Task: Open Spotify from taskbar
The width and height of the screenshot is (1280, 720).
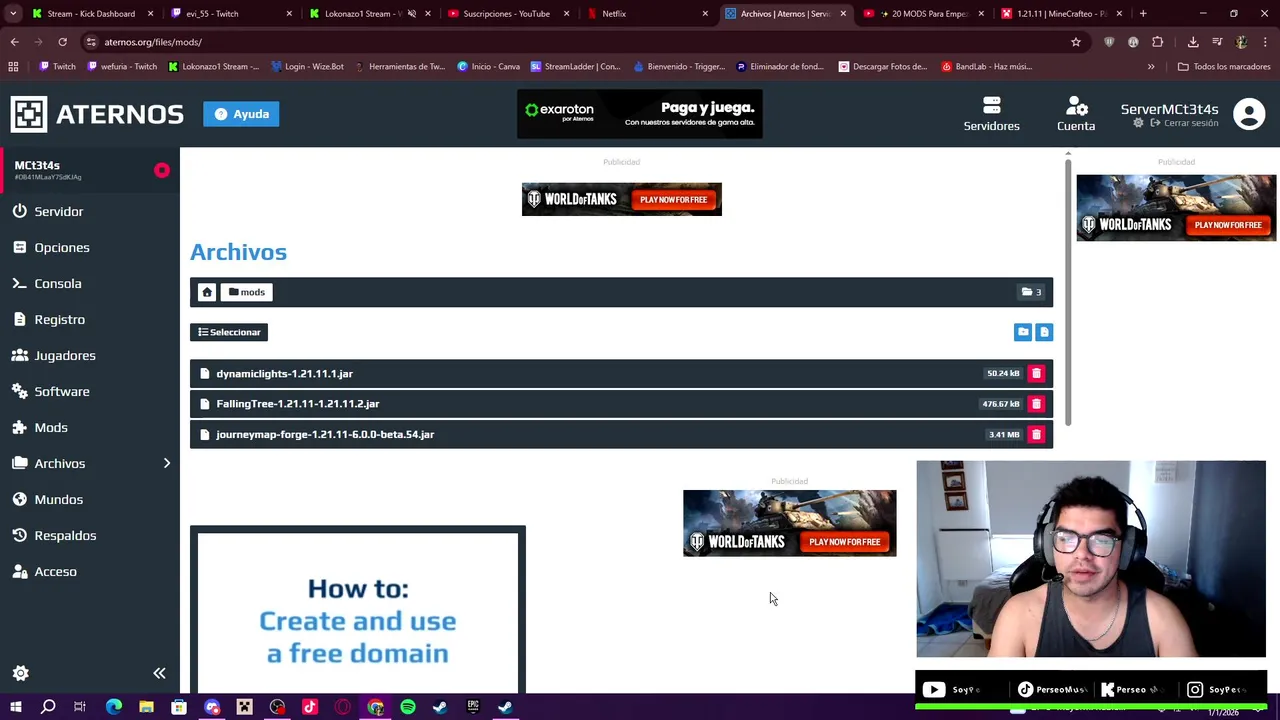Action: coord(408,707)
